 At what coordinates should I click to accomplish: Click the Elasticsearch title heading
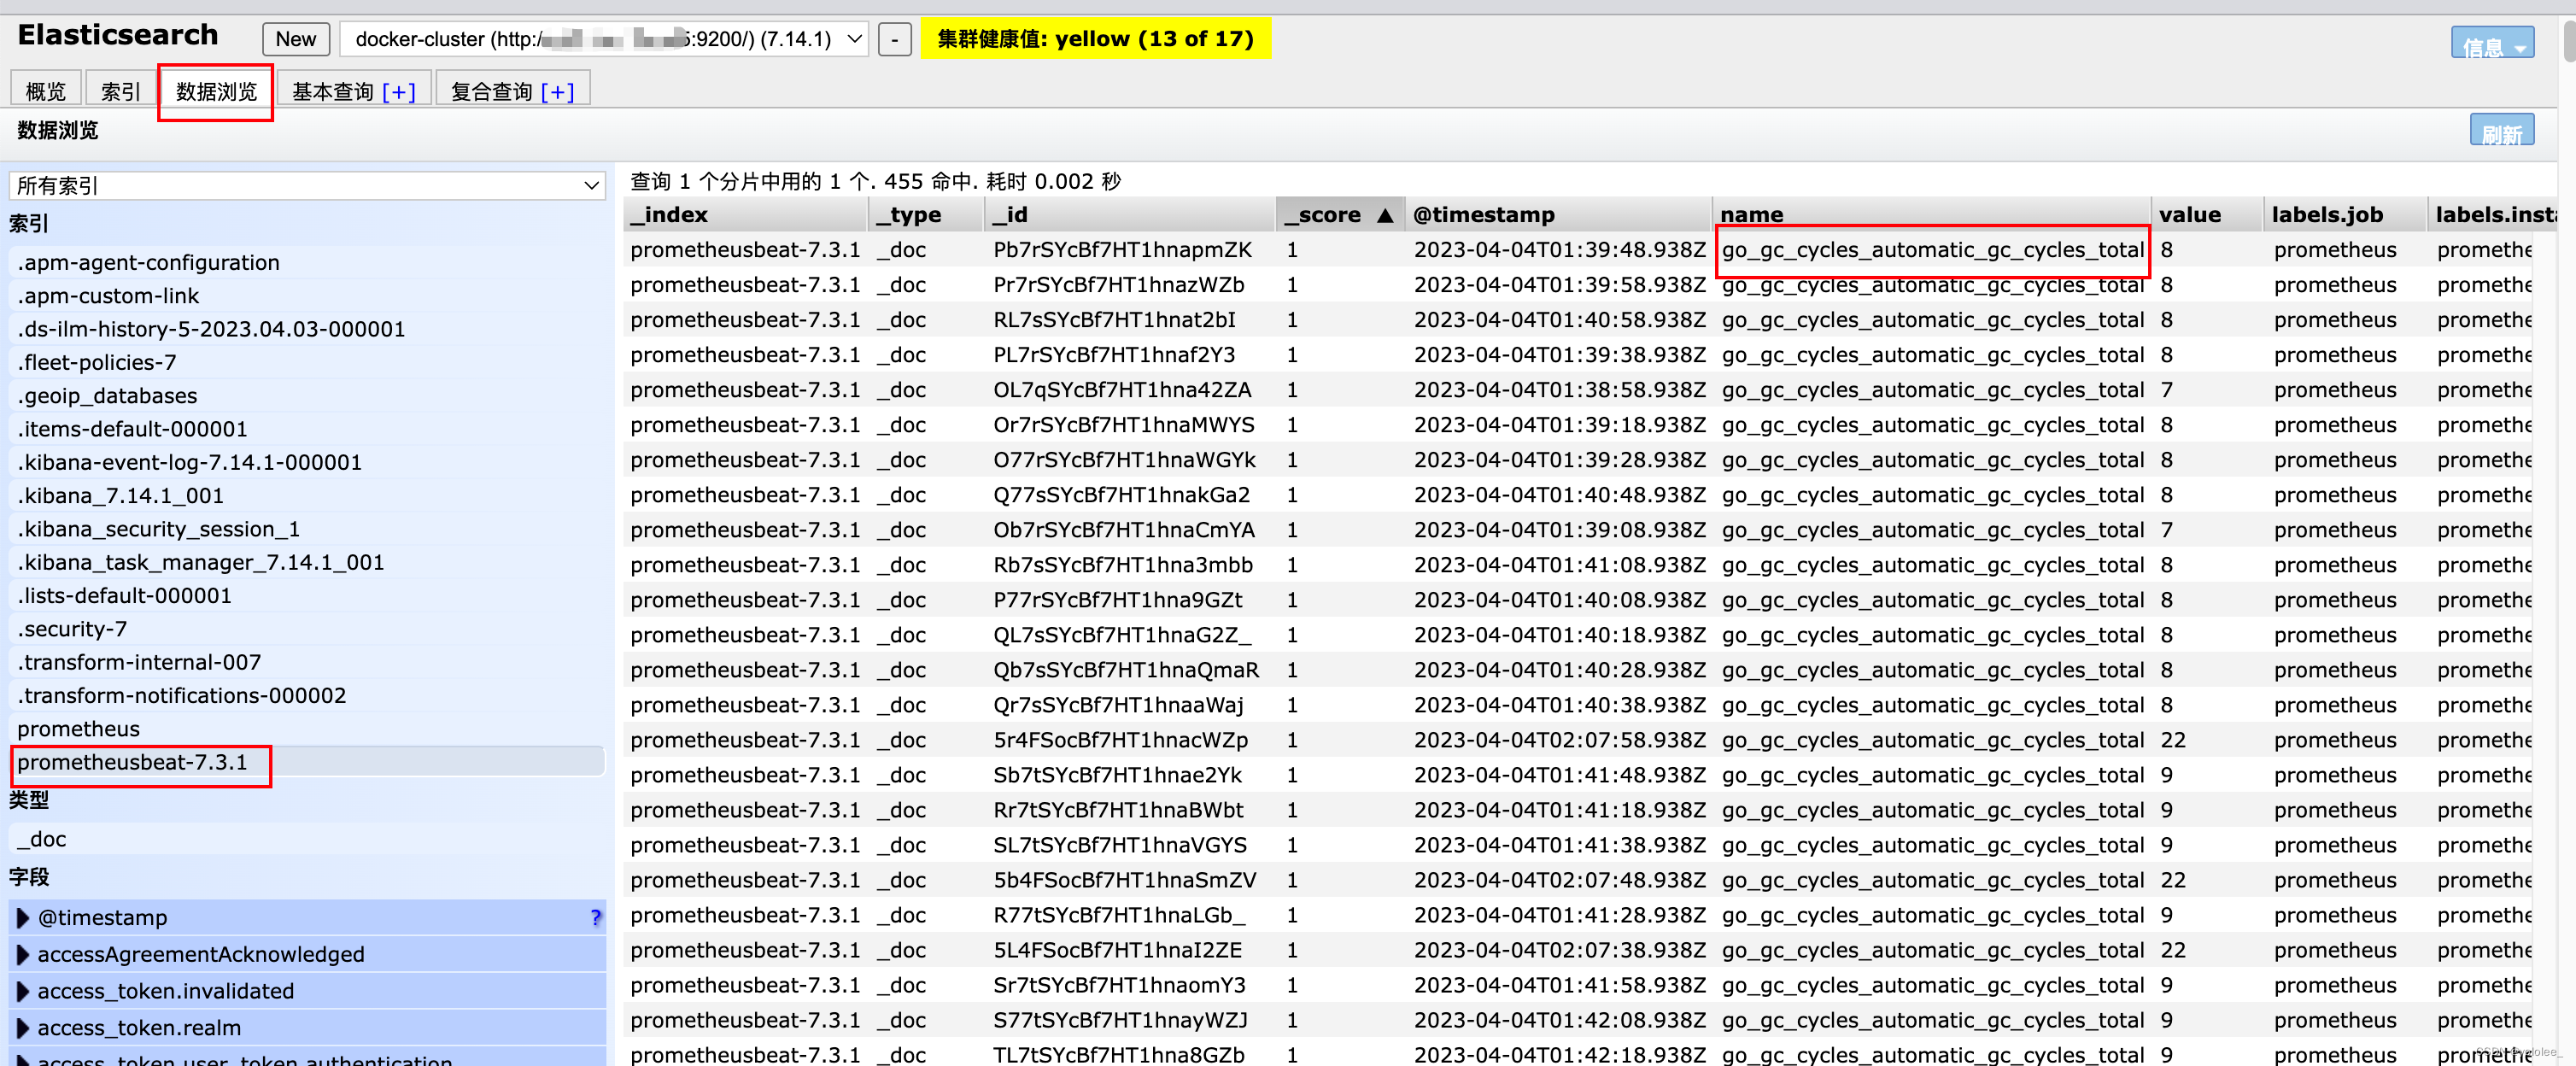click(x=118, y=35)
